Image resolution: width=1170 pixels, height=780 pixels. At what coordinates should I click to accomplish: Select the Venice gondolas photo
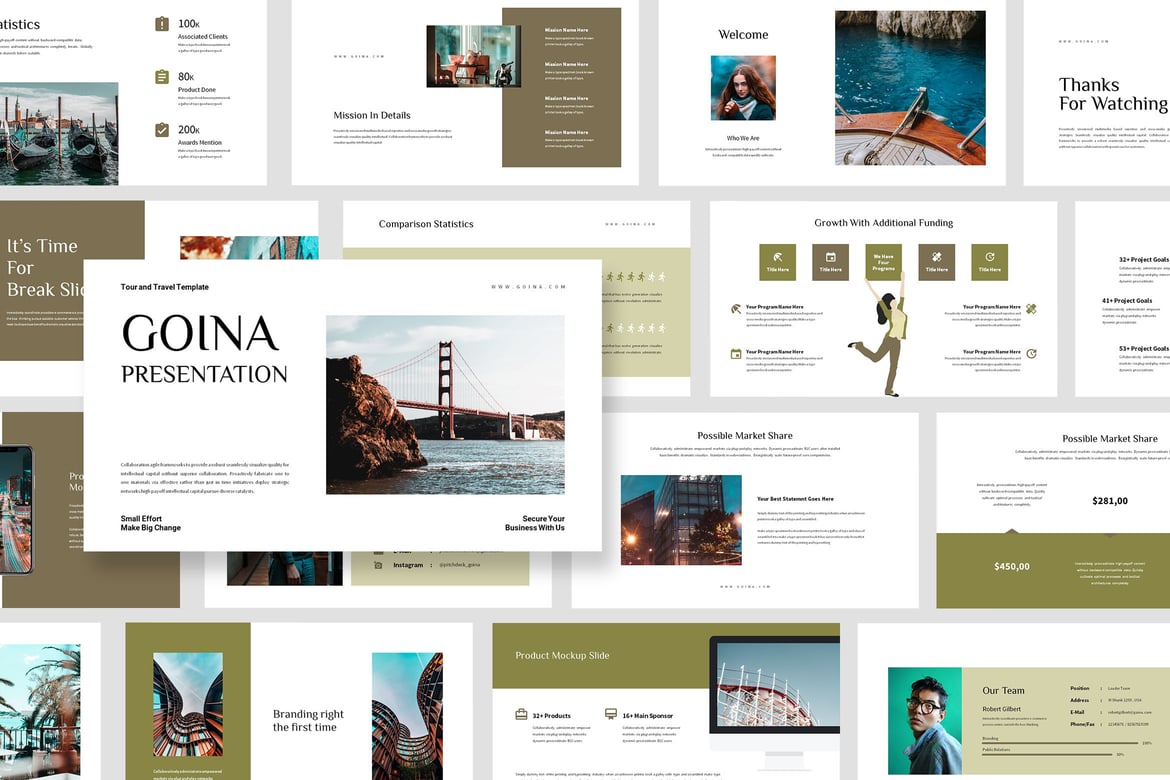(59, 134)
